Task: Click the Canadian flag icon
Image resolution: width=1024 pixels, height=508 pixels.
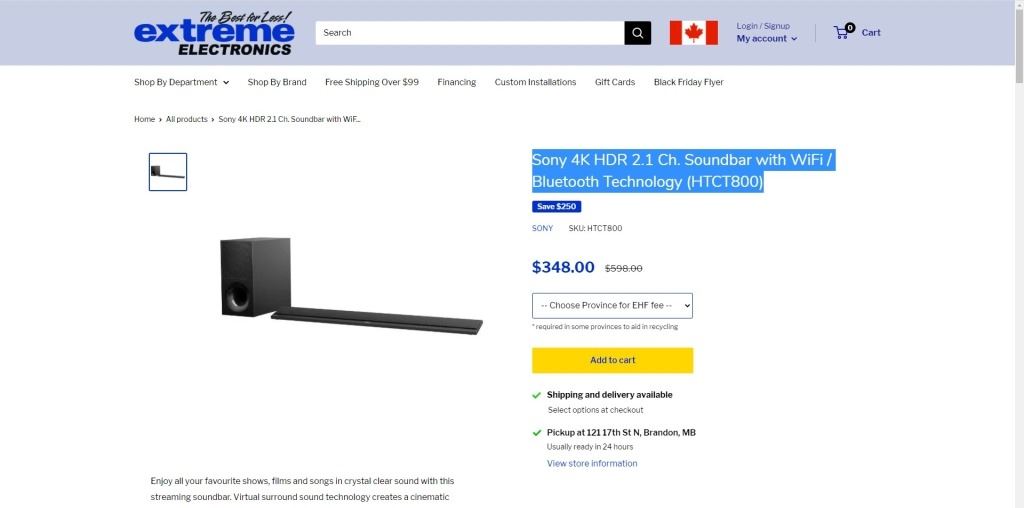Action: 694,33
